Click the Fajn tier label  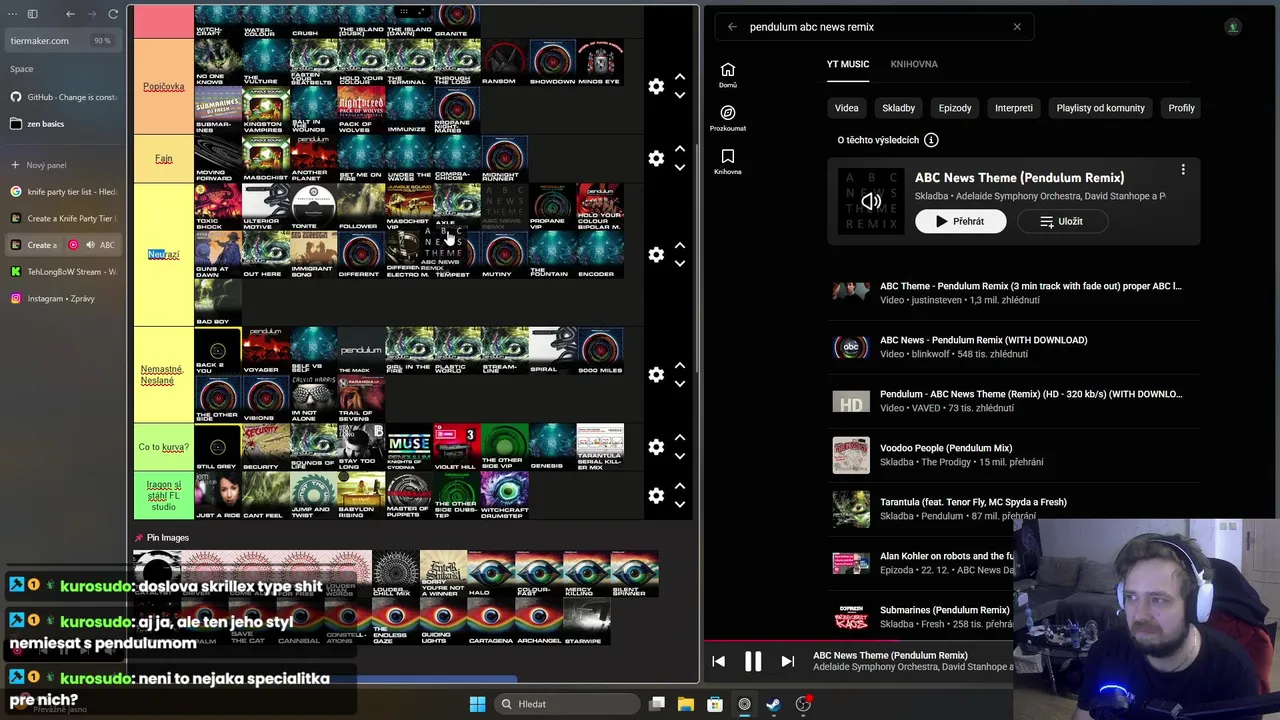163,159
